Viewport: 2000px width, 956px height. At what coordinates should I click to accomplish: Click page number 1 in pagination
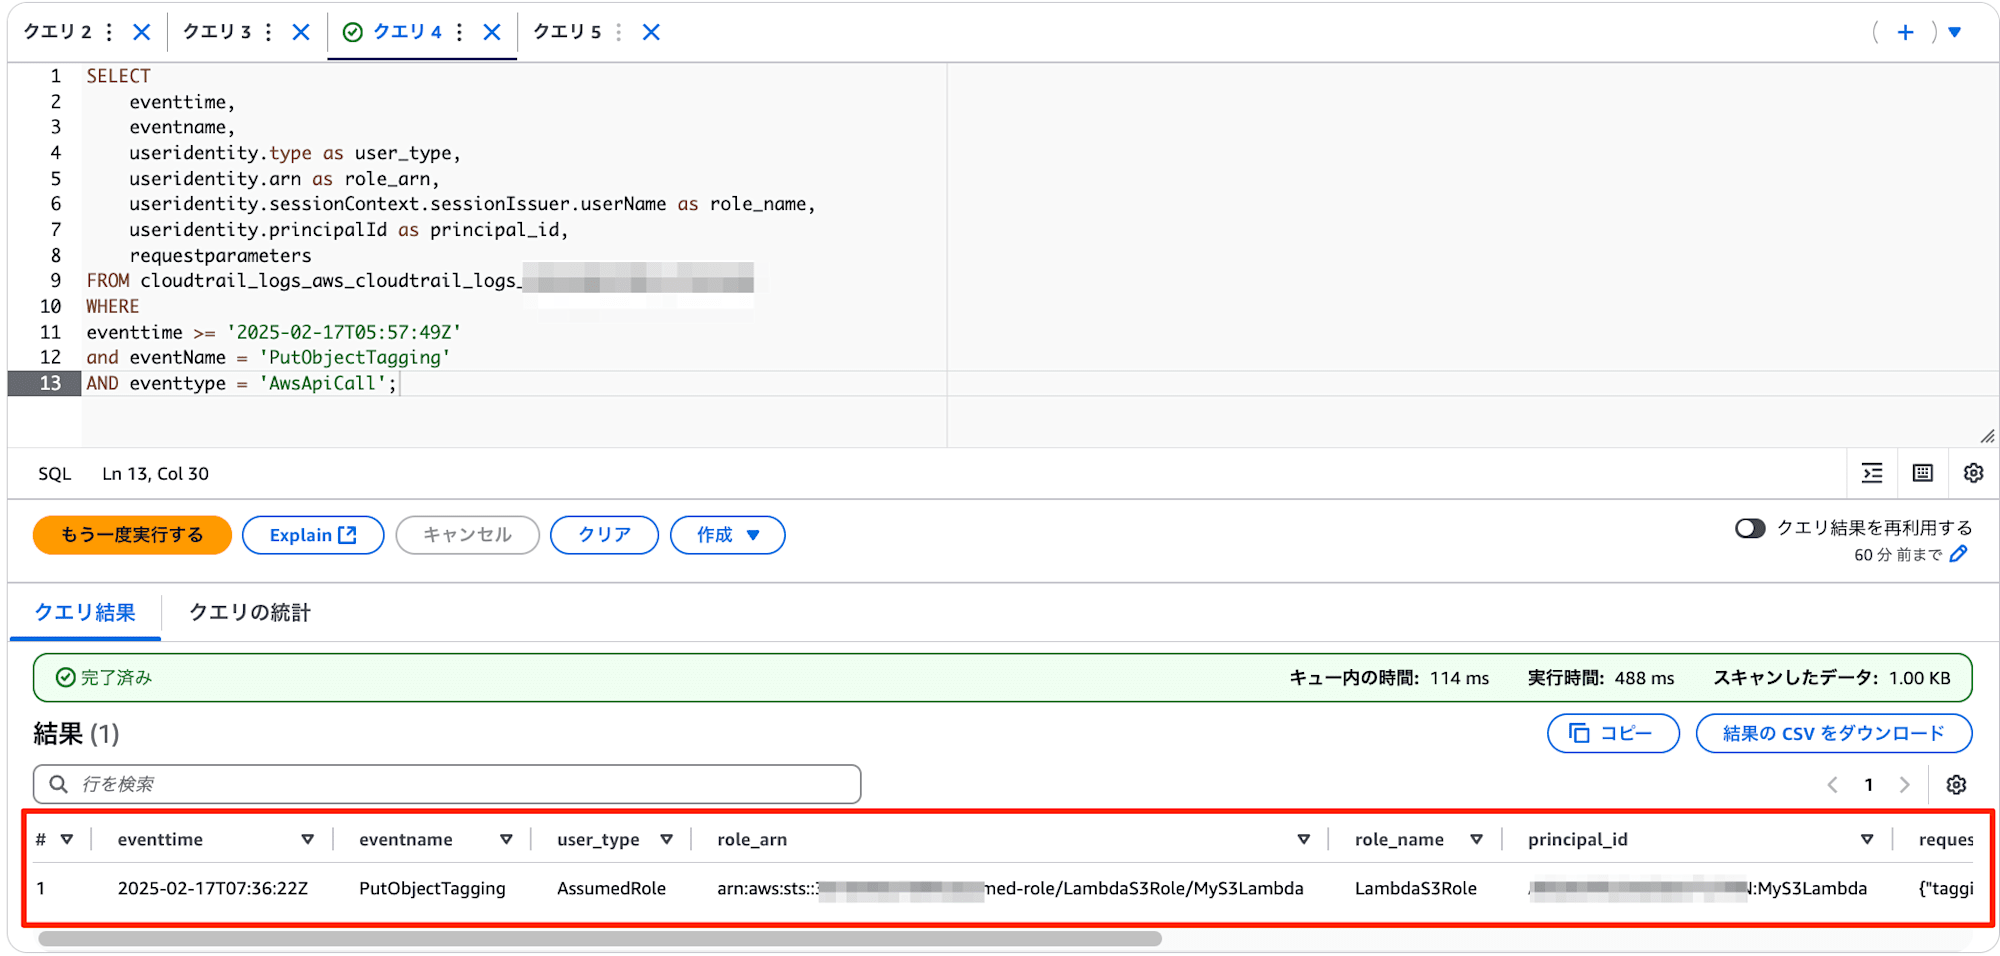(x=1868, y=785)
